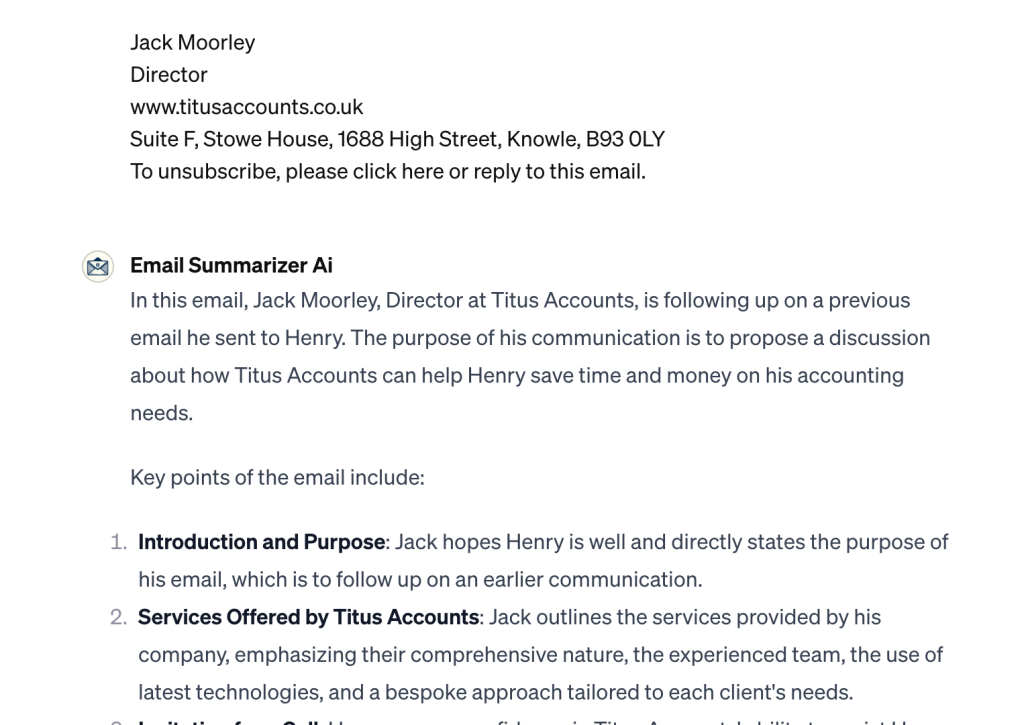
Task: Click the 1688 High Street text
Action: pyautogui.click(x=419, y=139)
